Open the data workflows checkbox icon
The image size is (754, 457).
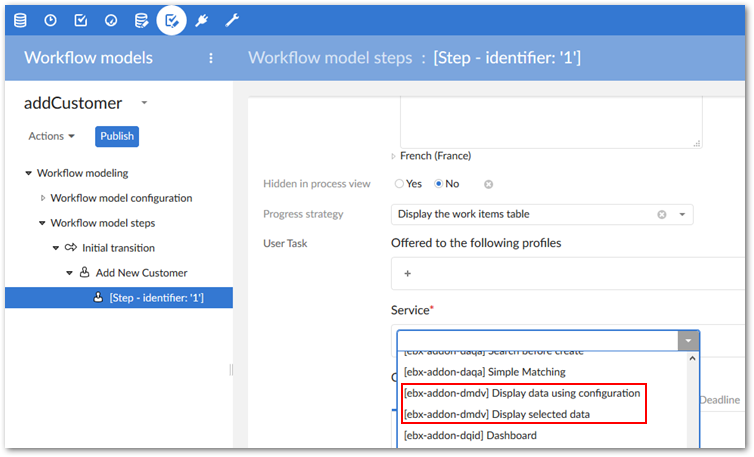[x=81, y=20]
